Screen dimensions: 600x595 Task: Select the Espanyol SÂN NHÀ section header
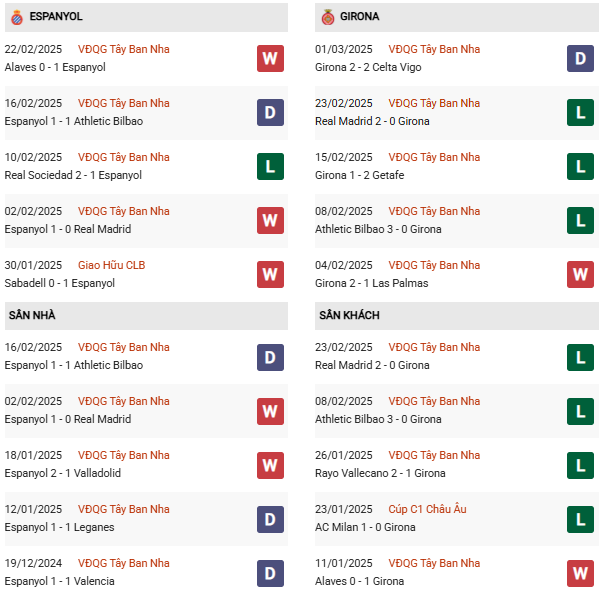pos(32,315)
